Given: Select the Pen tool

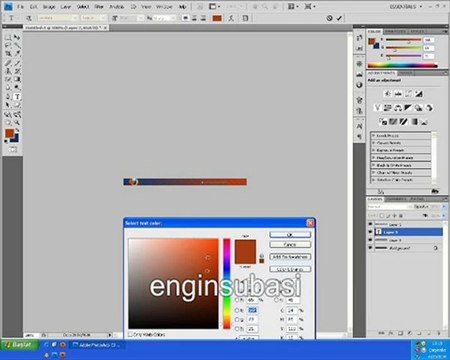Looking at the screenshot, I should 8,97.
